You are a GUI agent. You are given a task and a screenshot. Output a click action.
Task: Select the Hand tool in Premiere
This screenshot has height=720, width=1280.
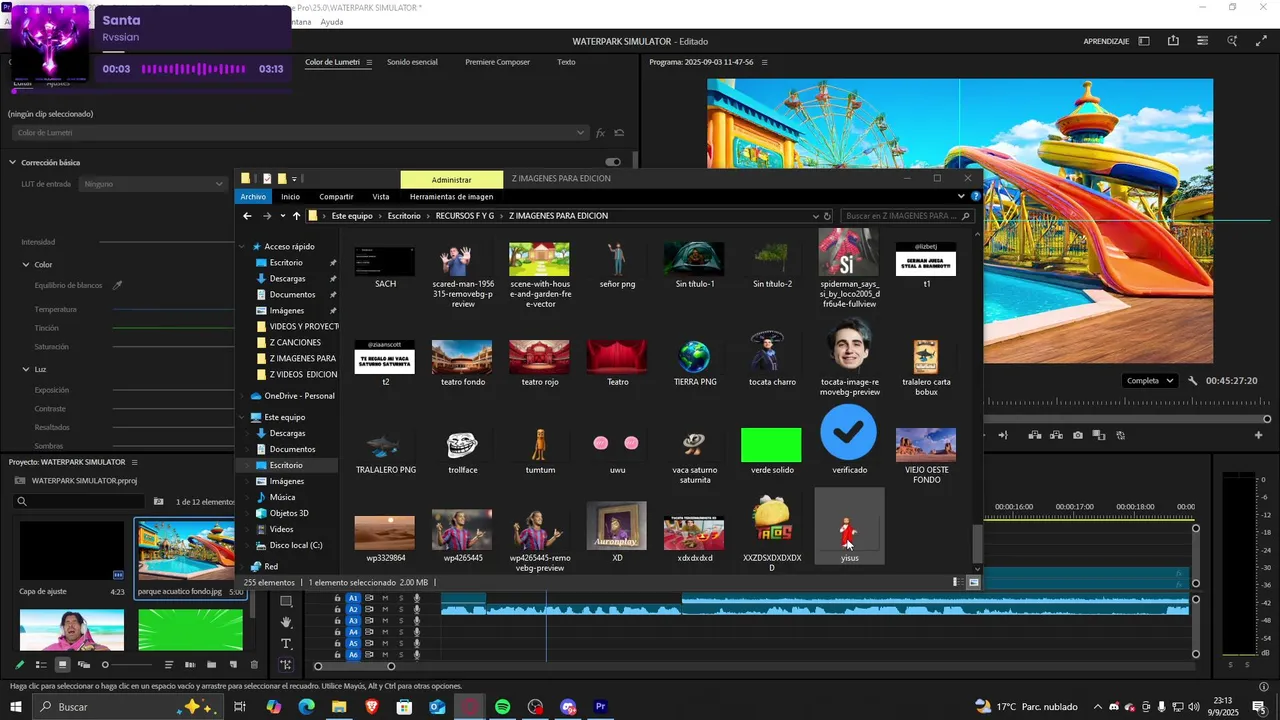[286, 622]
